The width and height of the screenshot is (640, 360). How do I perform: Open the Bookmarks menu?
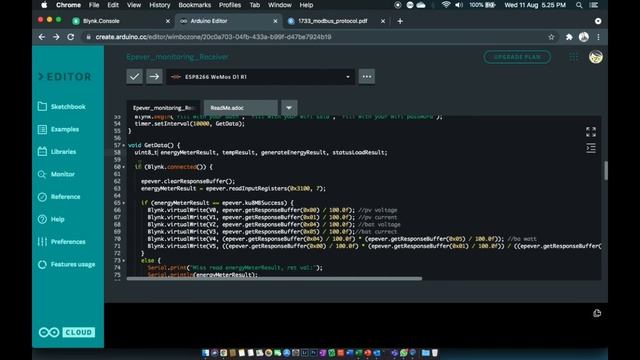(x=195, y=5)
